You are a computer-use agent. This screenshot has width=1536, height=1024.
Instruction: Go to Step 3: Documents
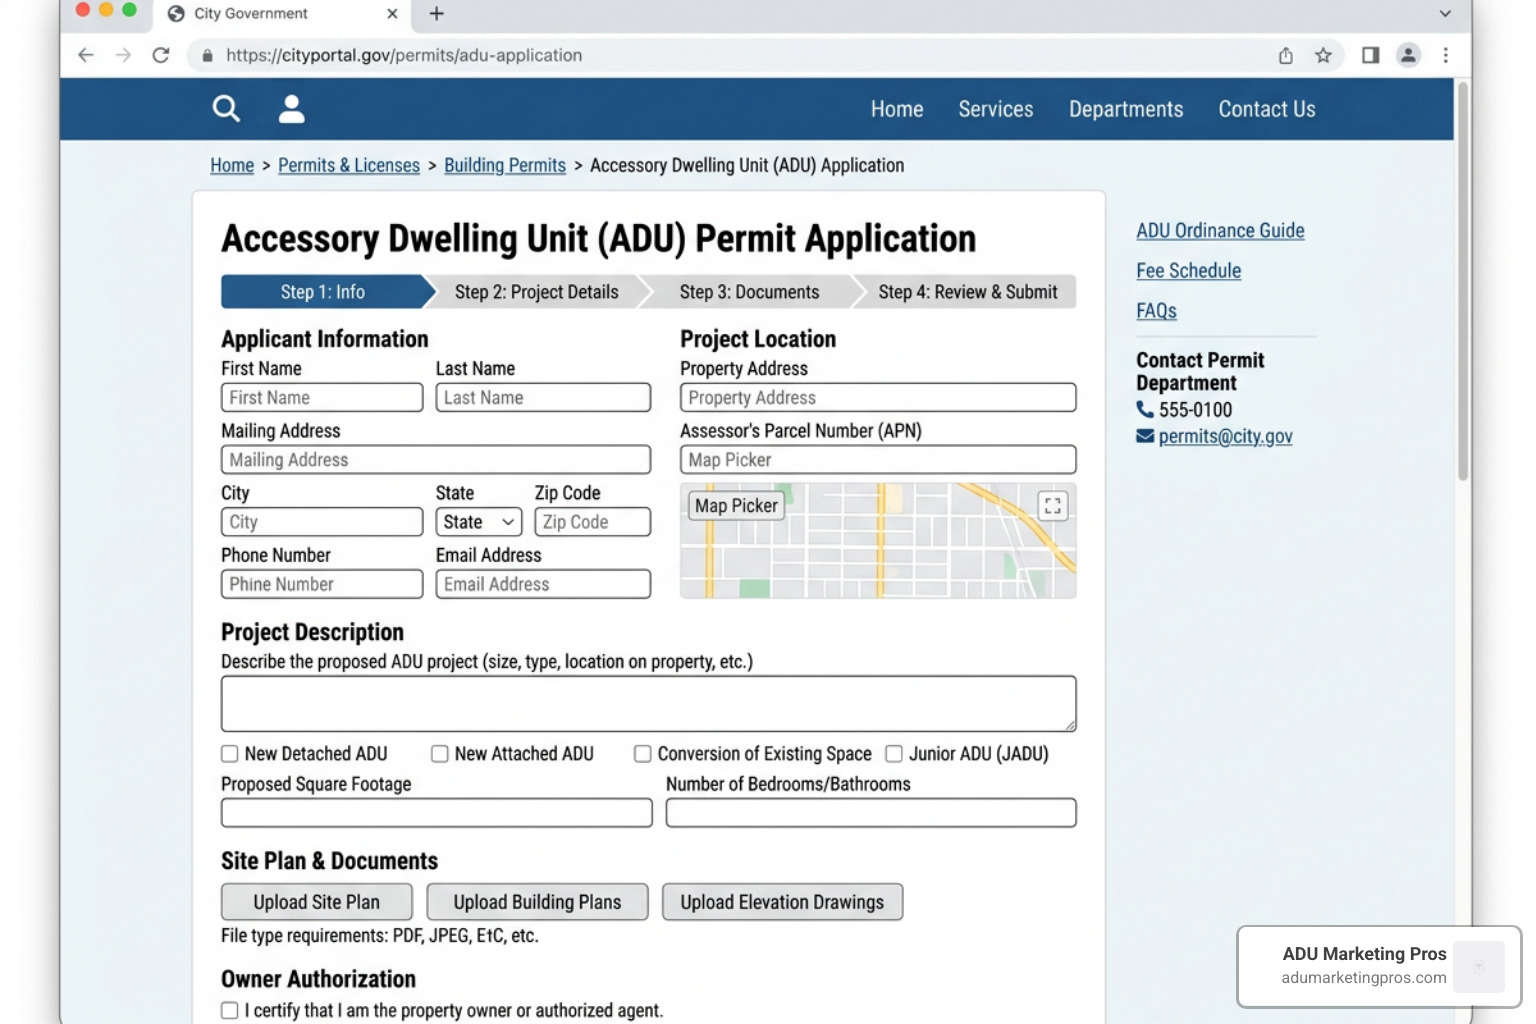coord(749,292)
